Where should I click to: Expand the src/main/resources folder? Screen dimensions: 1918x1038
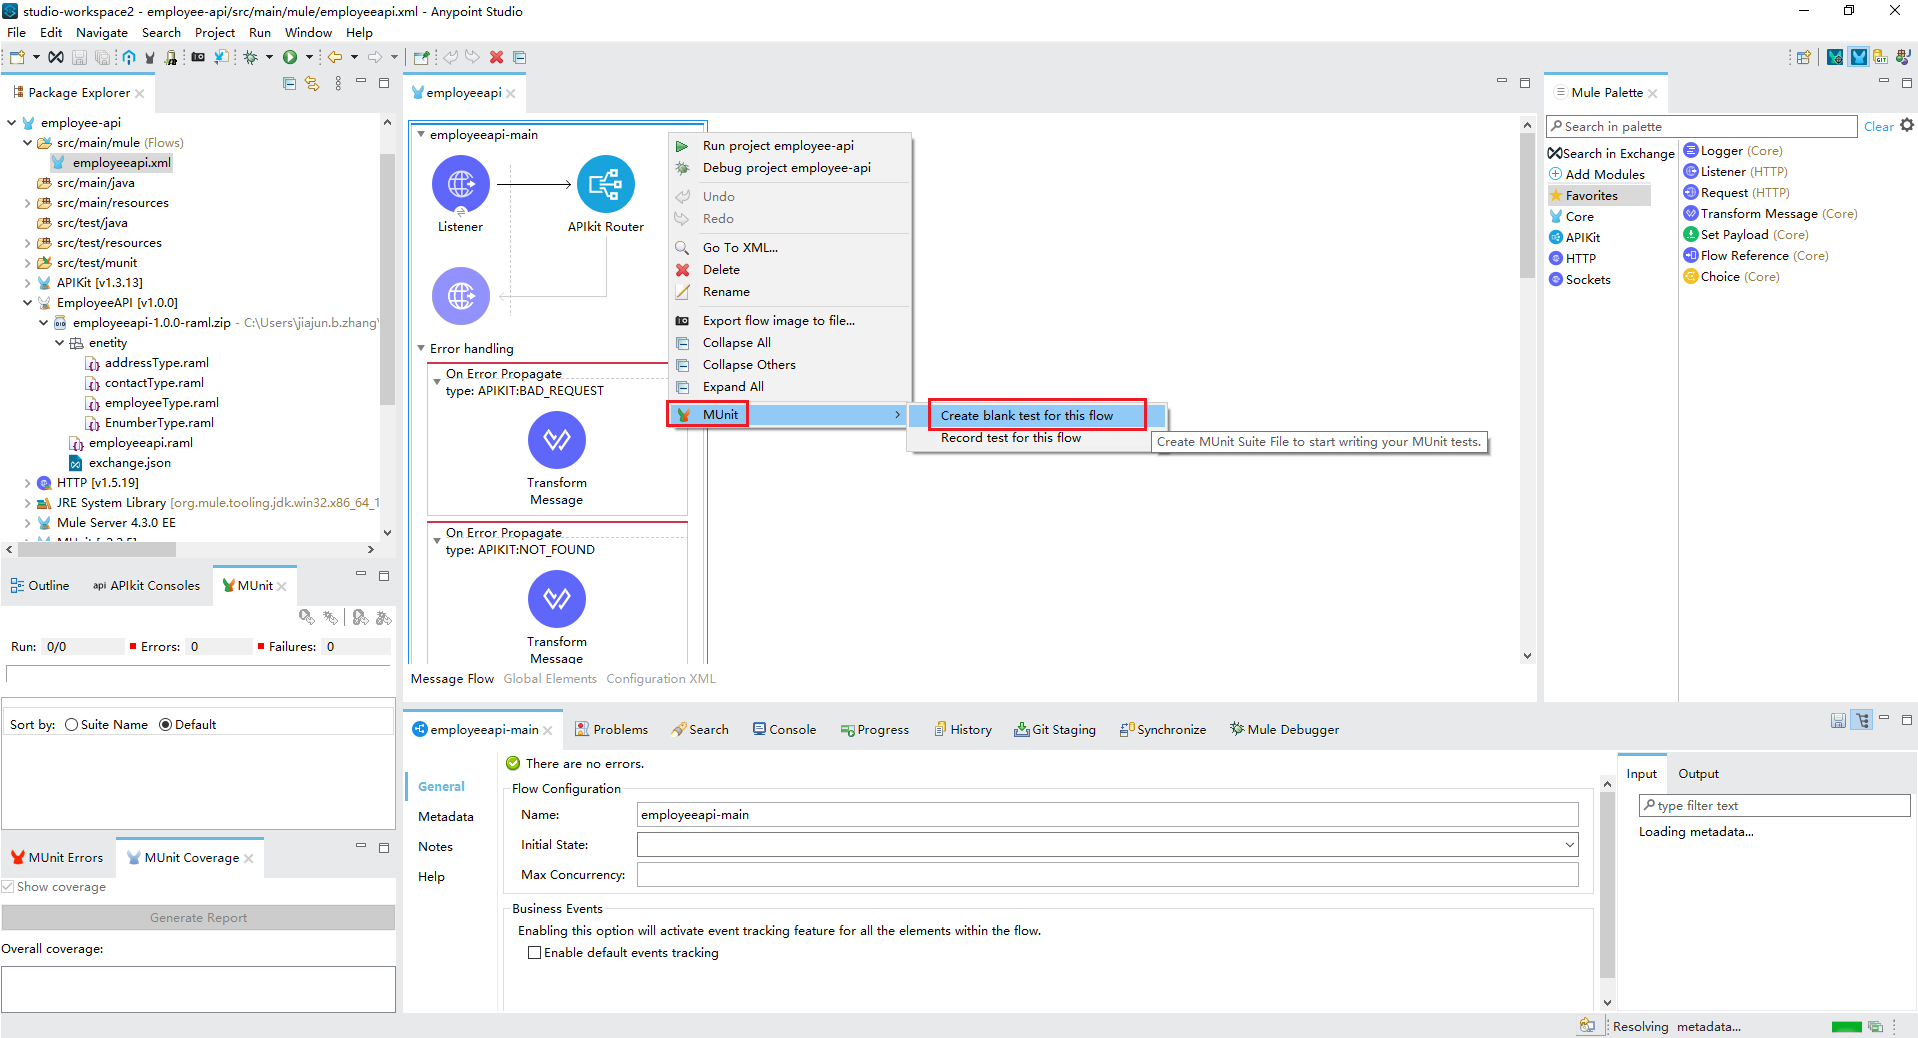click(x=27, y=203)
